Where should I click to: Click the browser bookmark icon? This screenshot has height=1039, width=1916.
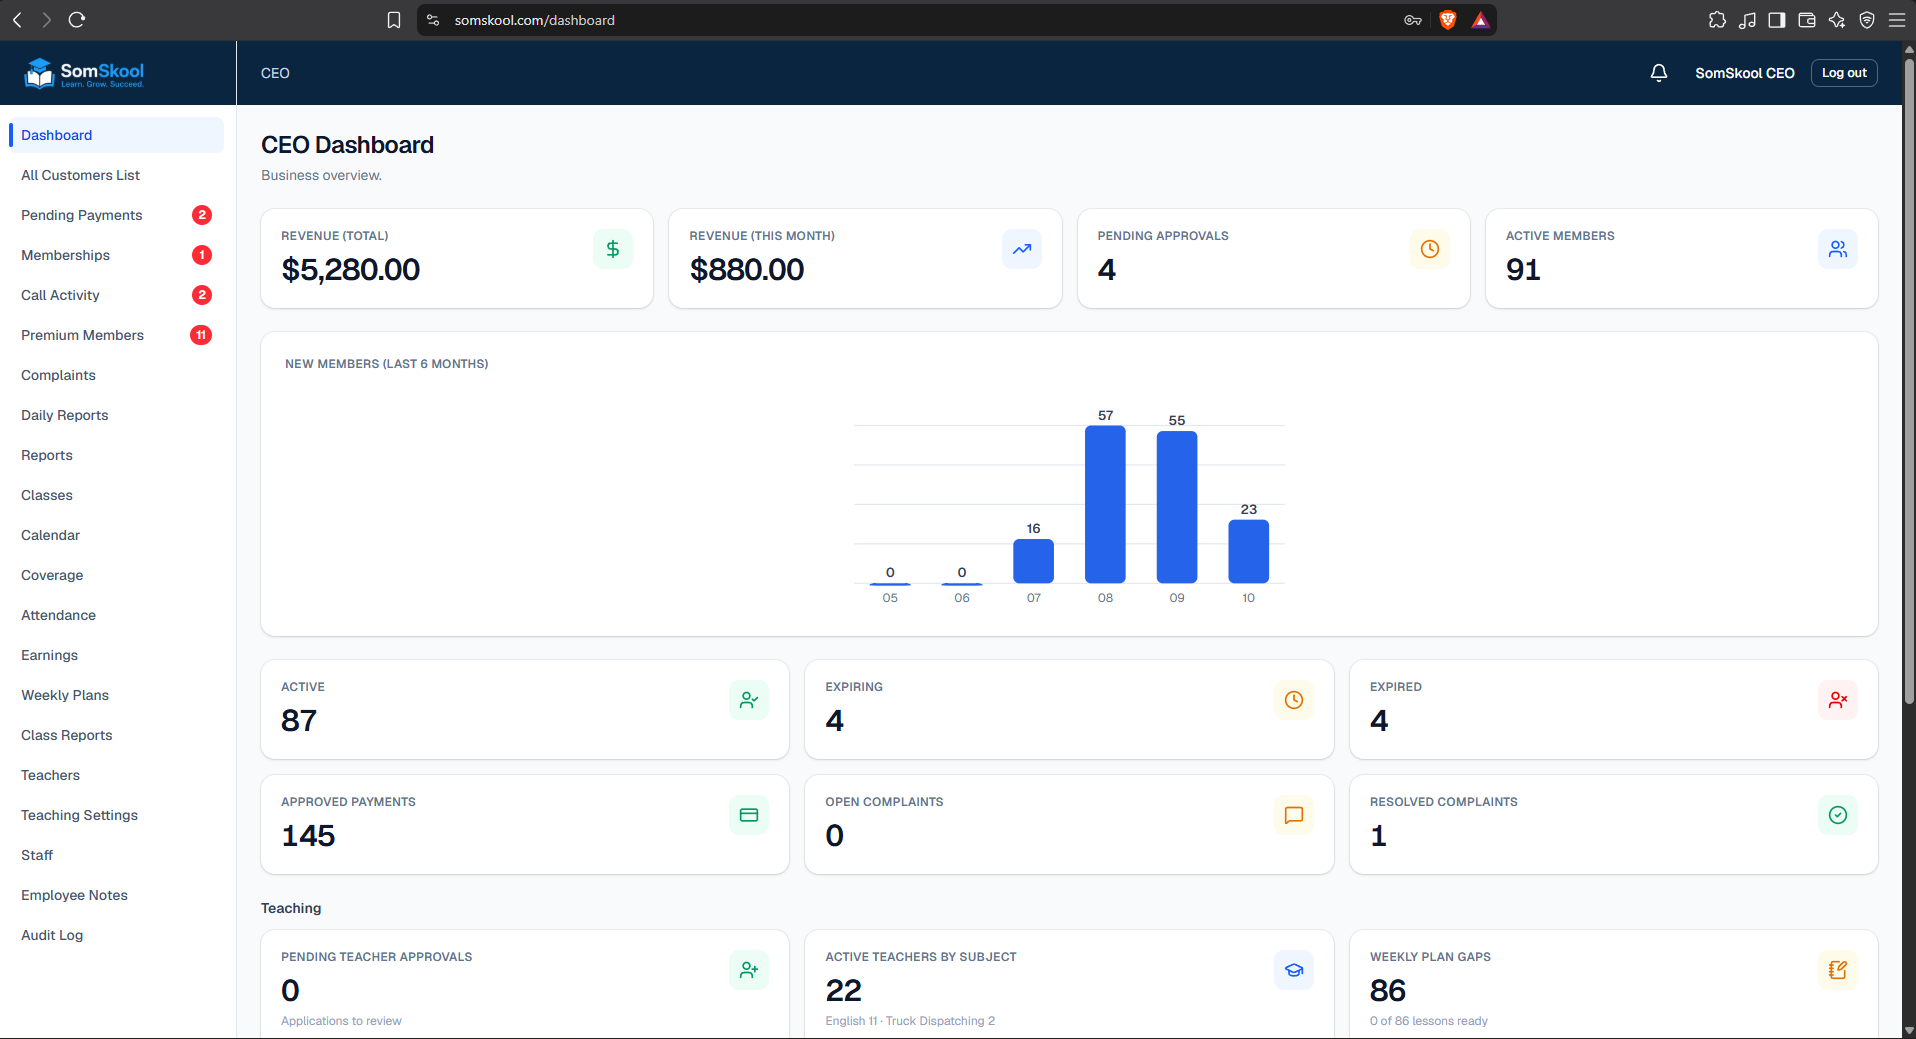tap(394, 20)
